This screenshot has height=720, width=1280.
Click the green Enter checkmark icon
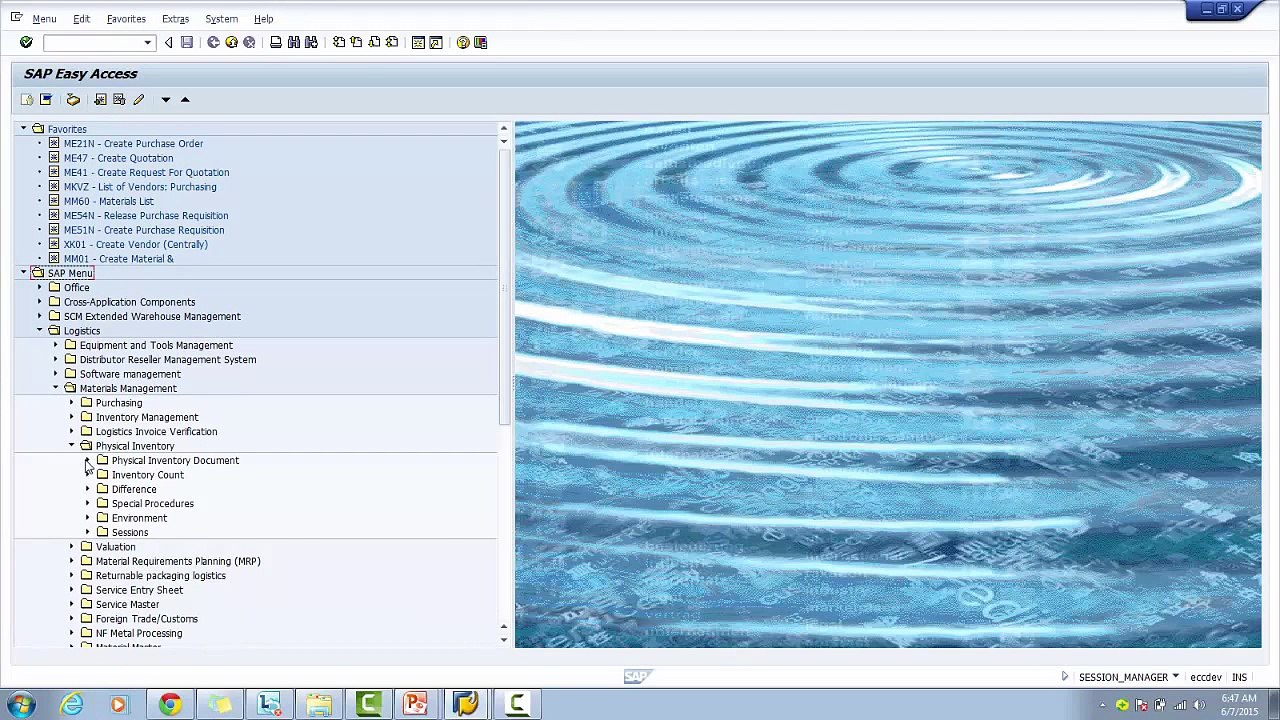pyautogui.click(x=26, y=42)
